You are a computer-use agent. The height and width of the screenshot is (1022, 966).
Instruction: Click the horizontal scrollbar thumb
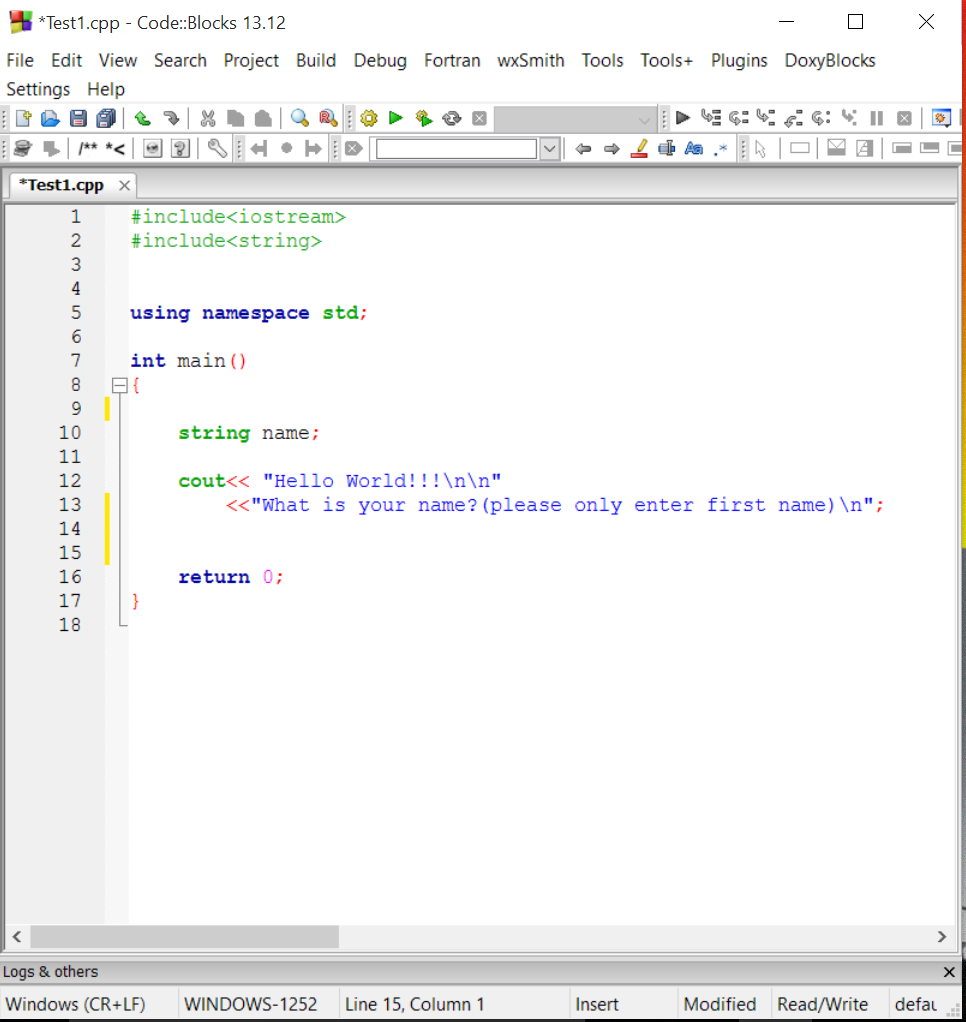pyautogui.click(x=184, y=937)
